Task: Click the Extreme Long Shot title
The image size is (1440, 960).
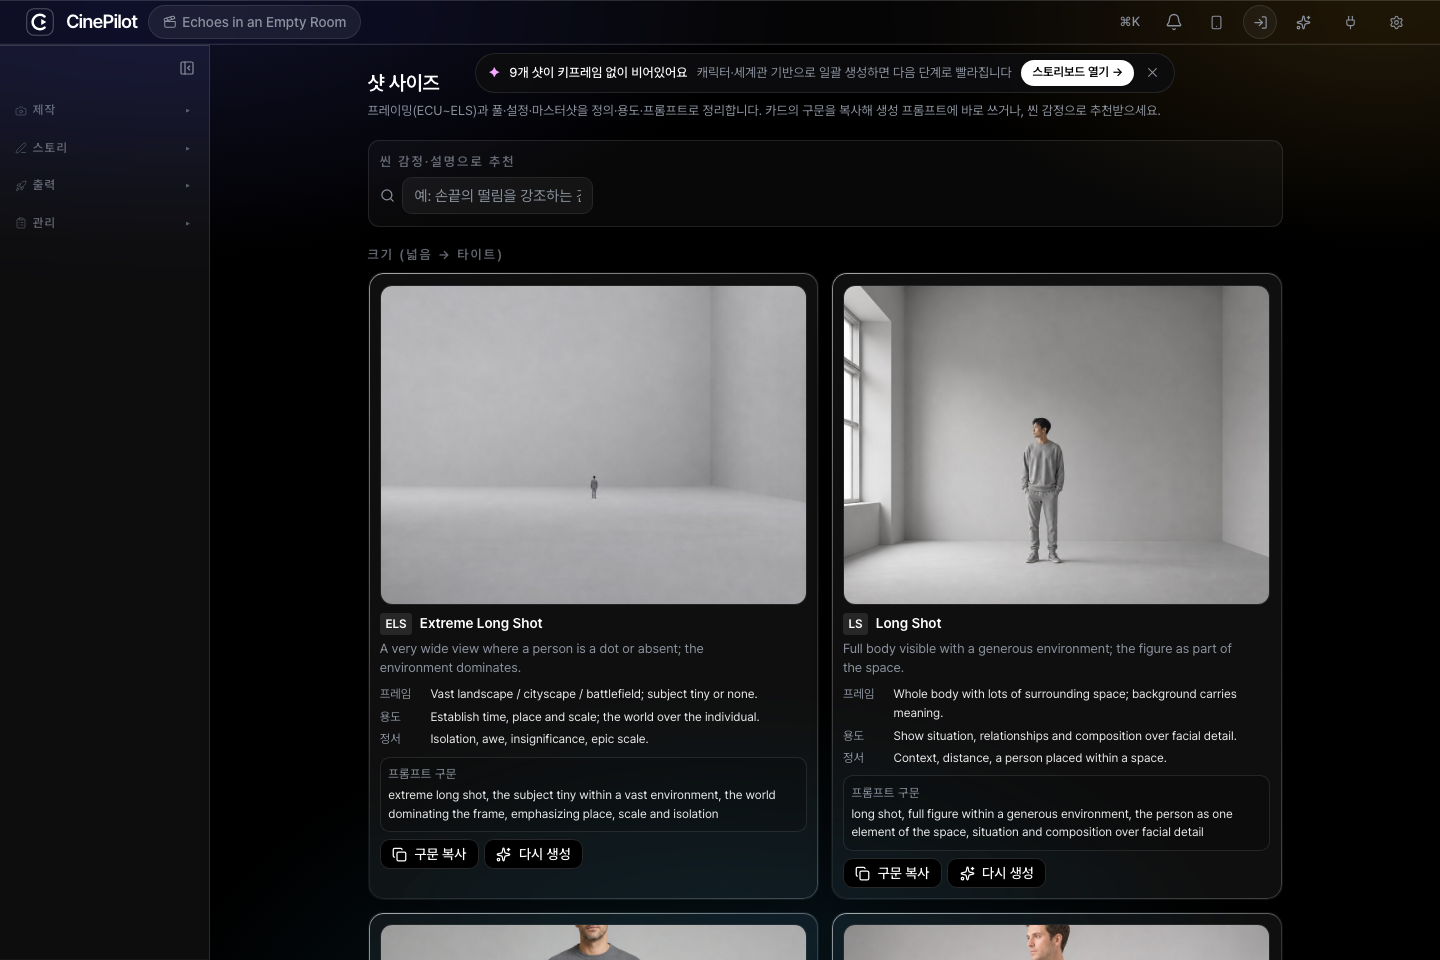Action: tap(481, 623)
